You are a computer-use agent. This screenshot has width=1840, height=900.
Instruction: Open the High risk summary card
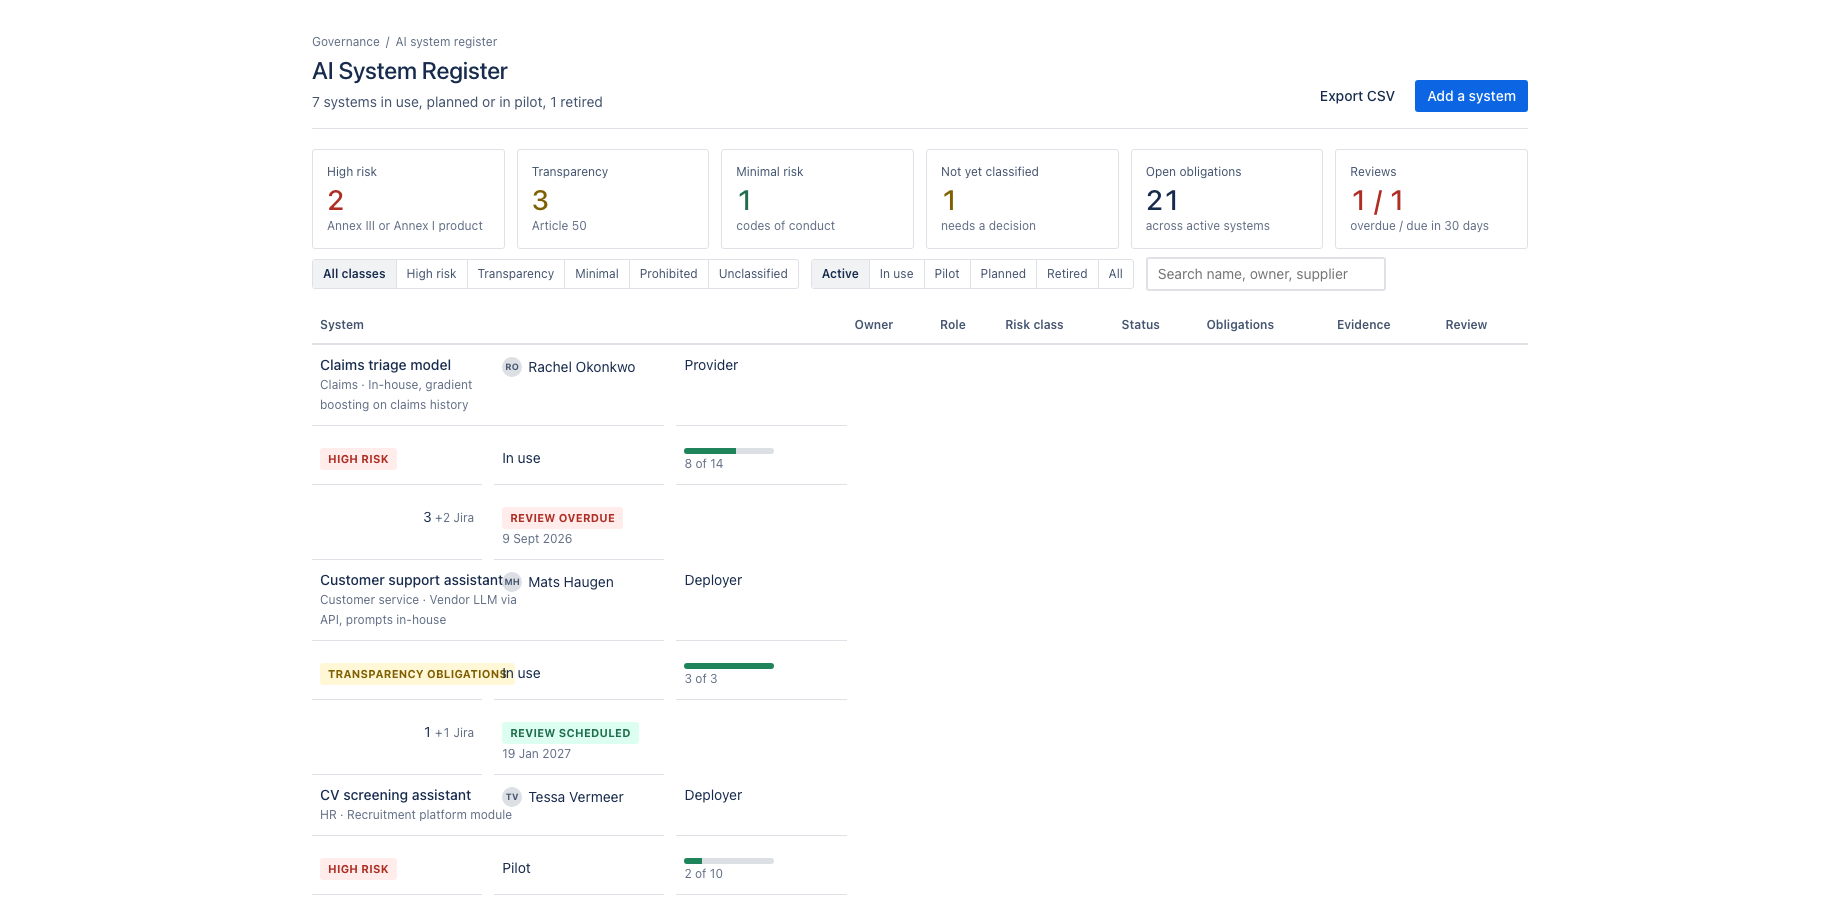tap(408, 199)
